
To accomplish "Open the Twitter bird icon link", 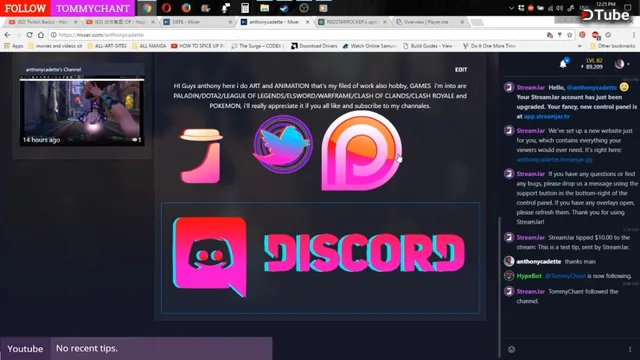I will (283, 144).
